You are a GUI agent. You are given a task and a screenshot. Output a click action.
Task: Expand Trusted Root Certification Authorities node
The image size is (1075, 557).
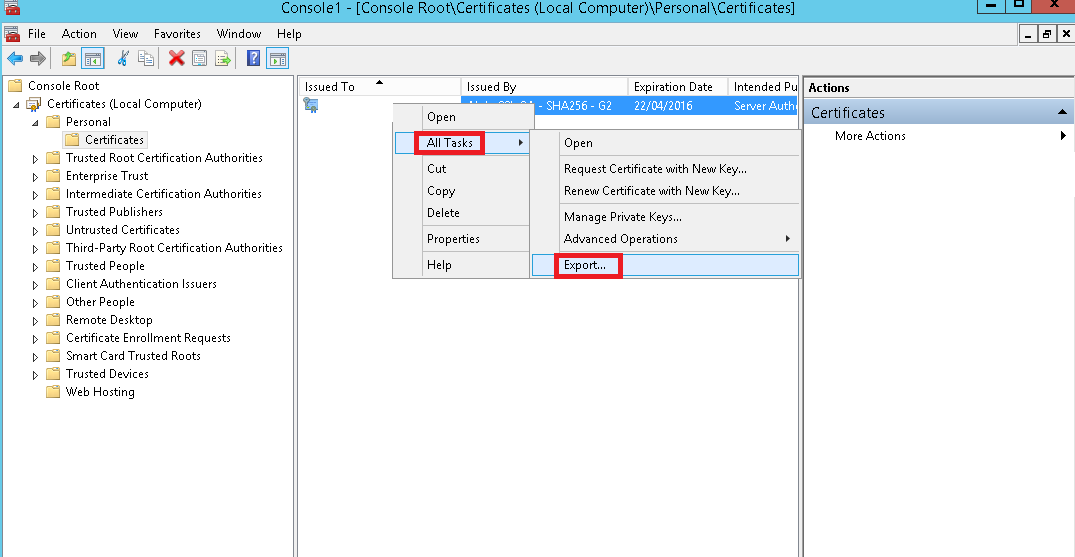click(36, 158)
